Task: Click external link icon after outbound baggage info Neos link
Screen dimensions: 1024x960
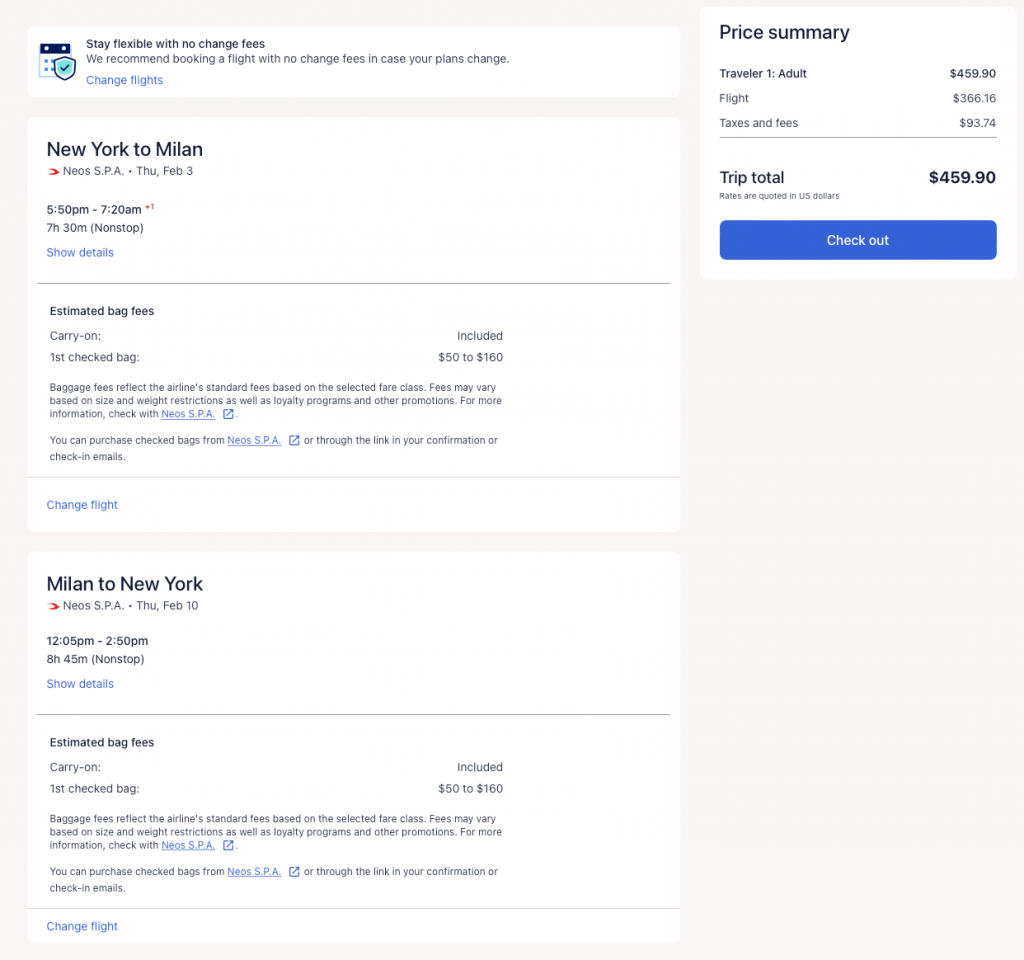Action: (228, 414)
